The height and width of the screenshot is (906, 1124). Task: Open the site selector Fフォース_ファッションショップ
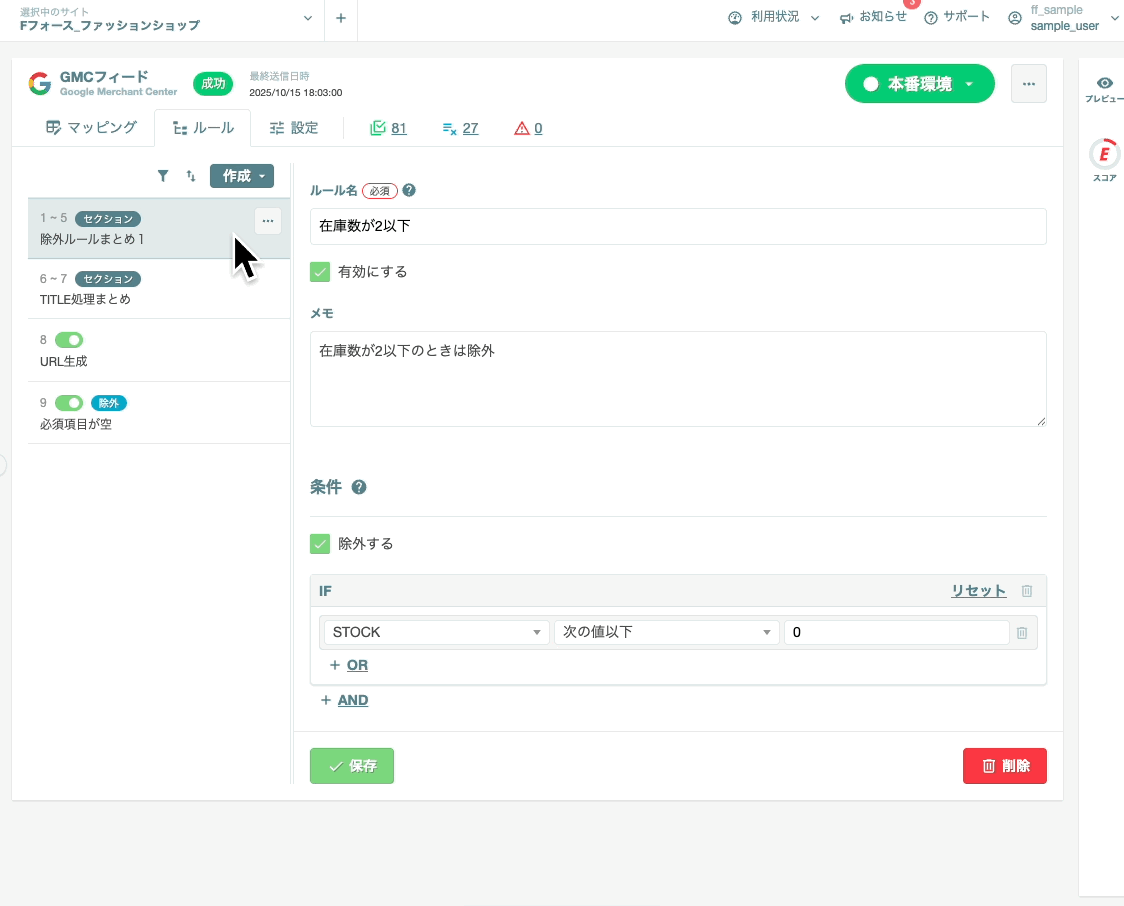pyautogui.click(x=166, y=19)
